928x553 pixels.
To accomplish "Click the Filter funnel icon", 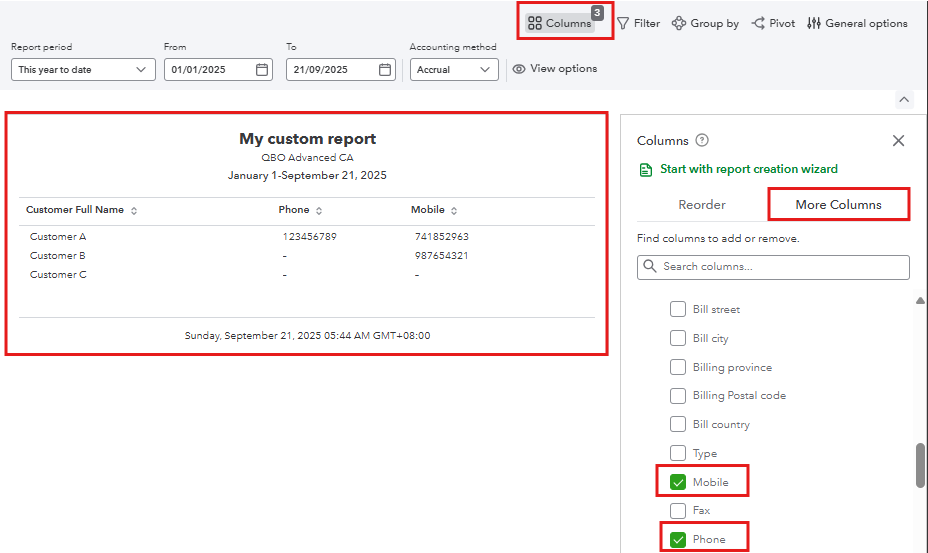I will [x=623, y=23].
